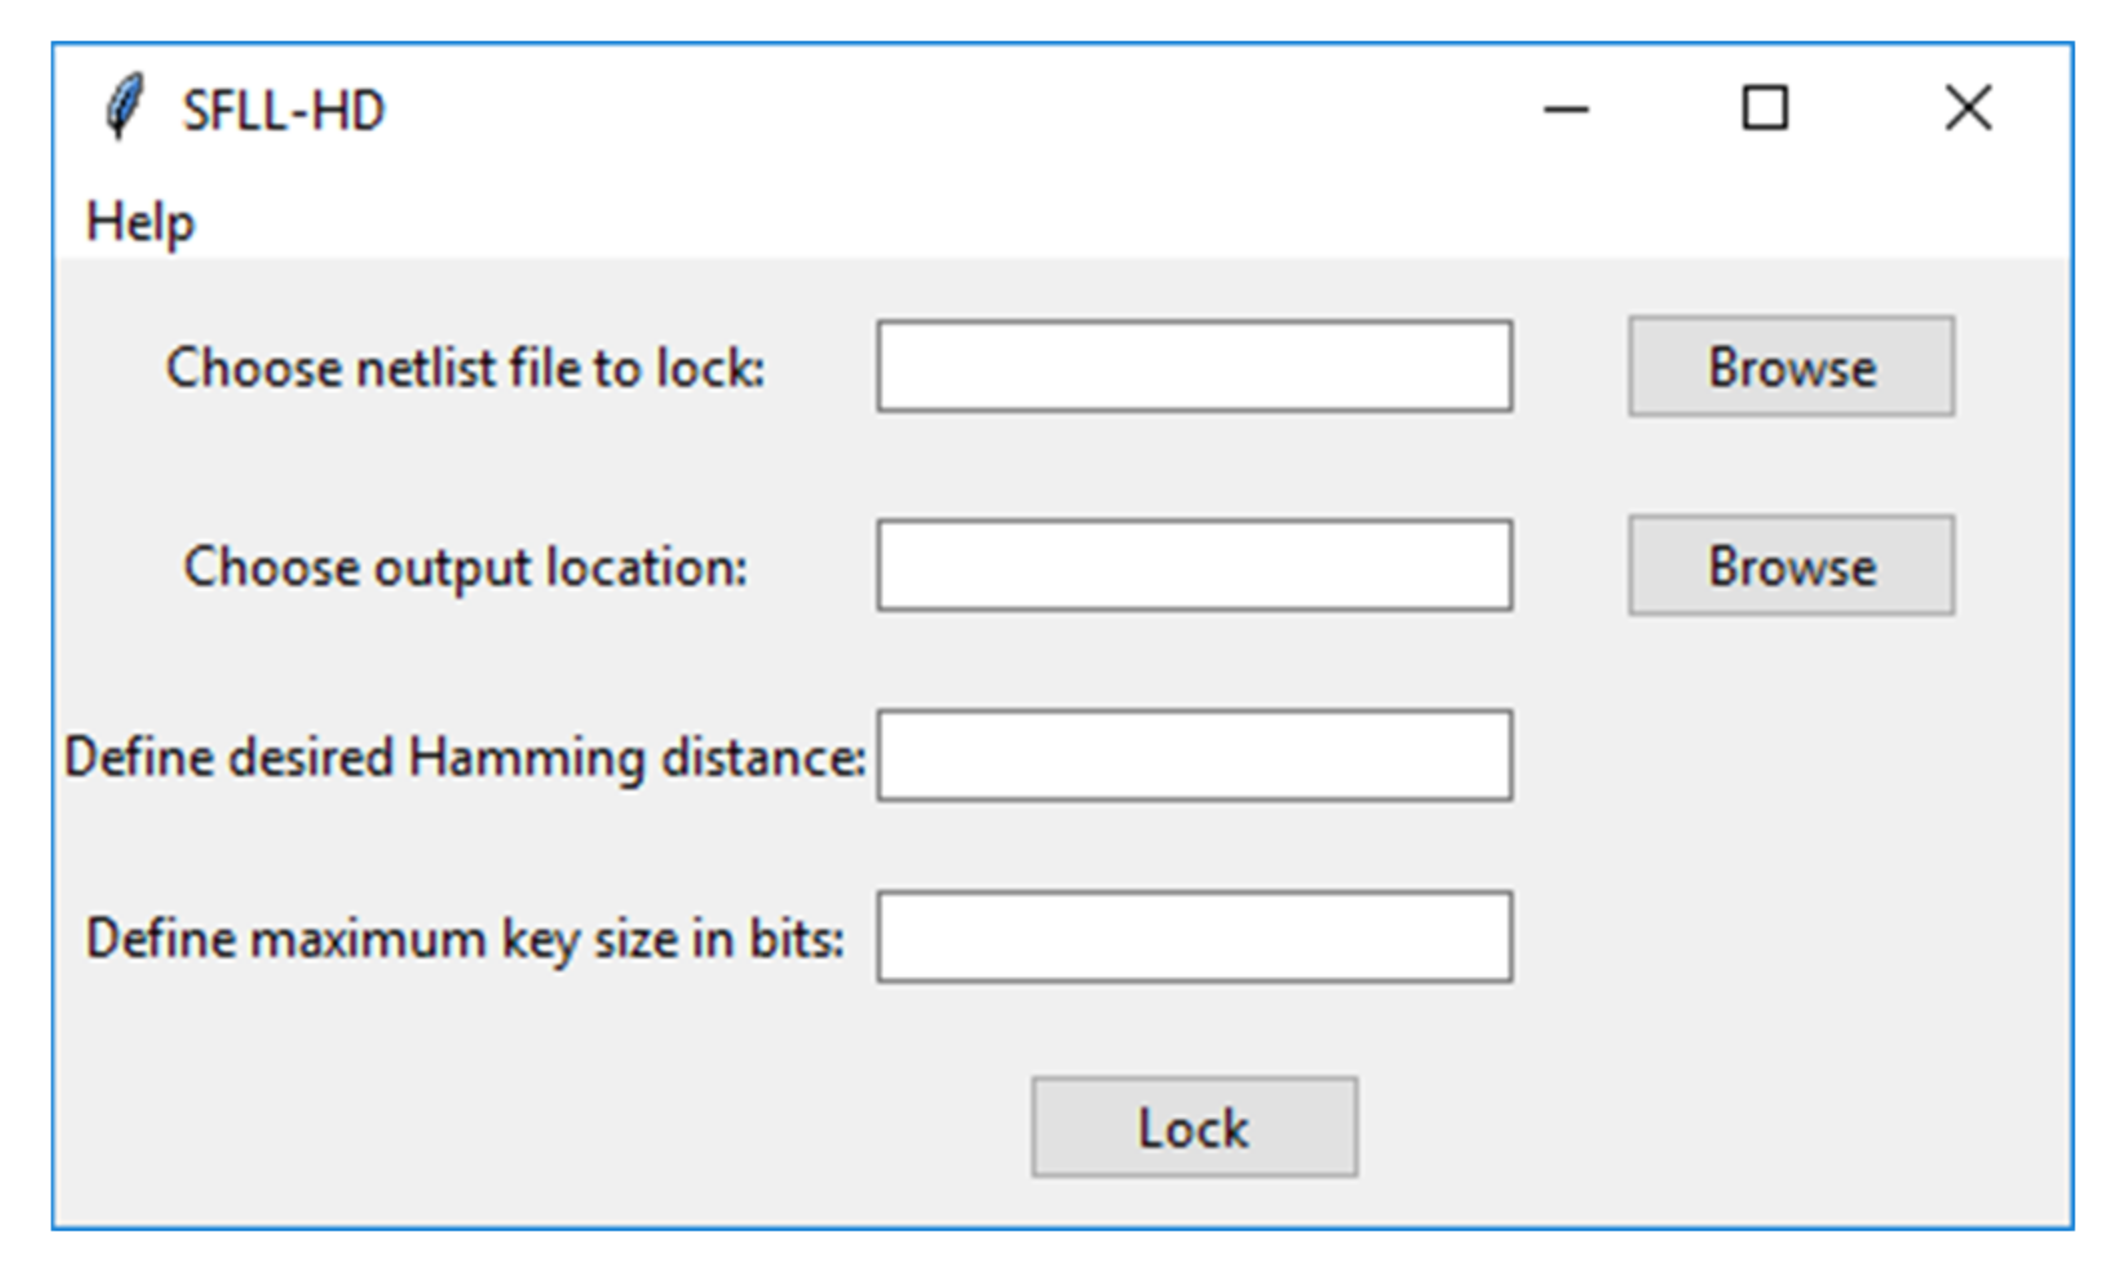Image resolution: width=2118 pixels, height=1269 pixels.
Task: Maximize the SFLL-HD window
Action: [x=1765, y=108]
